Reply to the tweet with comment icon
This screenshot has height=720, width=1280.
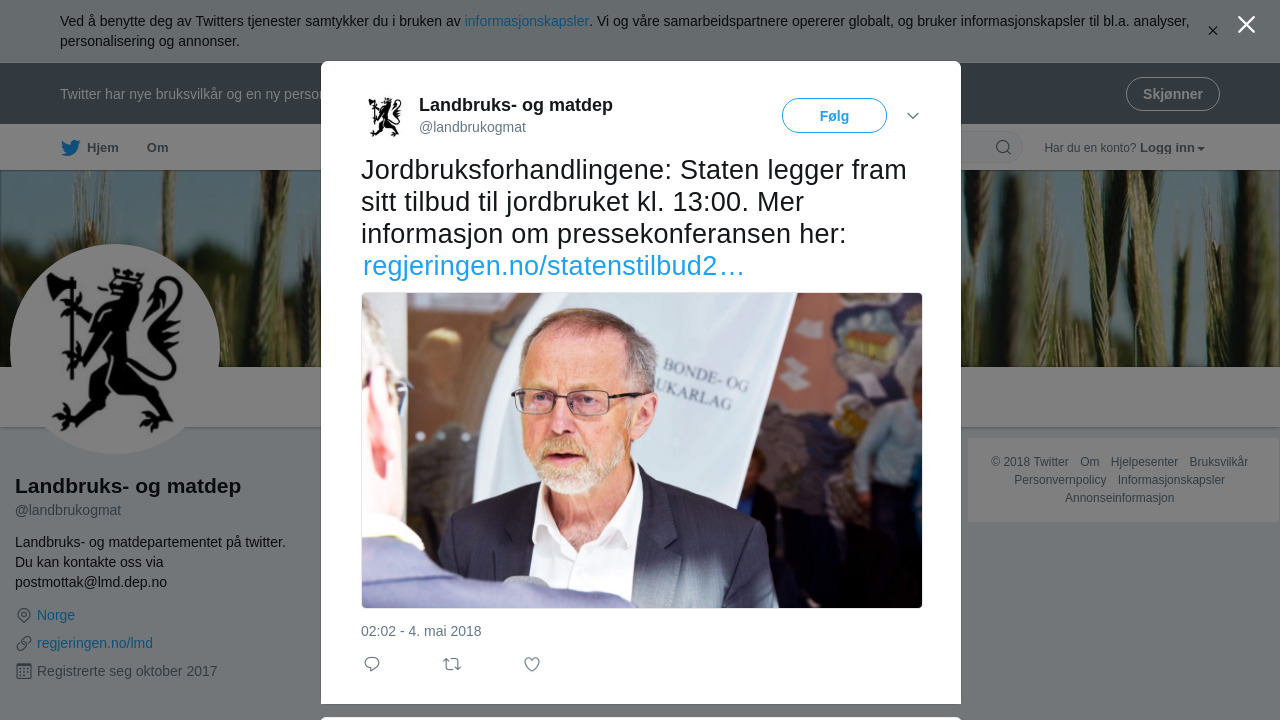pos(372,664)
